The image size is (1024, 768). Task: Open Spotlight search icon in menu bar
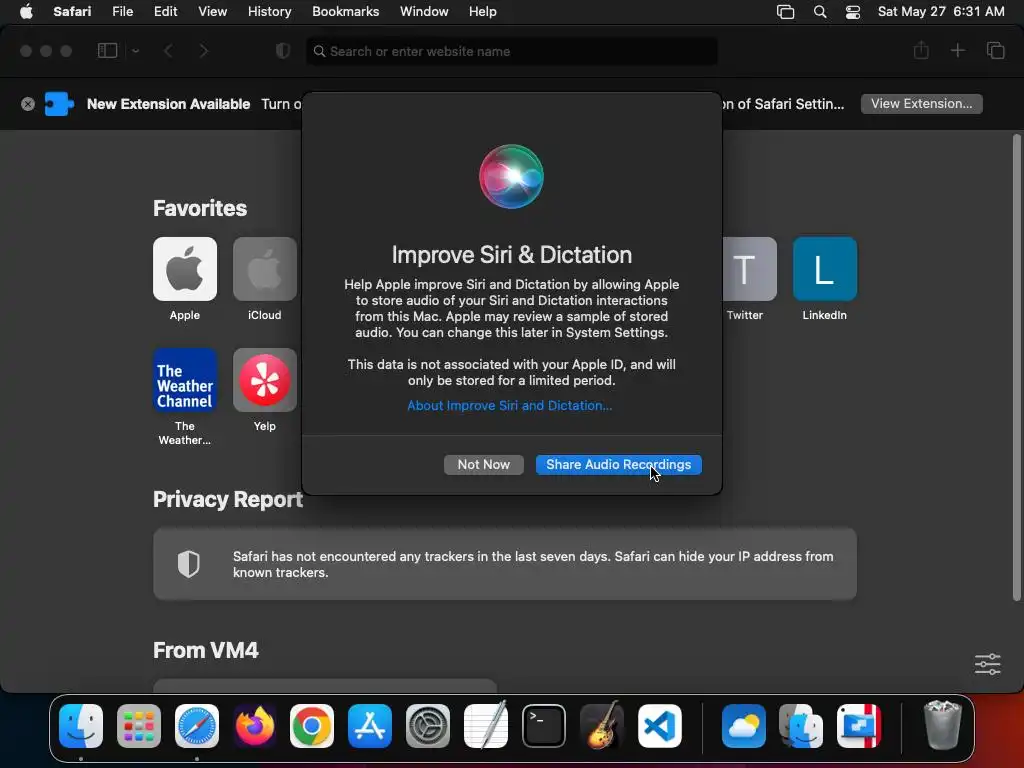[820, 12]
